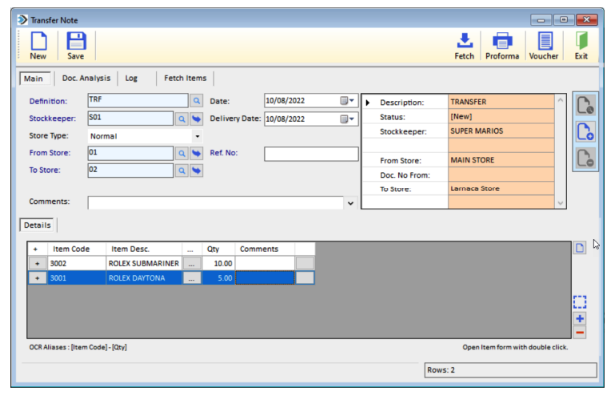Click ellipsis button in ROLEX SUBMARINER row

click(192, 263)
